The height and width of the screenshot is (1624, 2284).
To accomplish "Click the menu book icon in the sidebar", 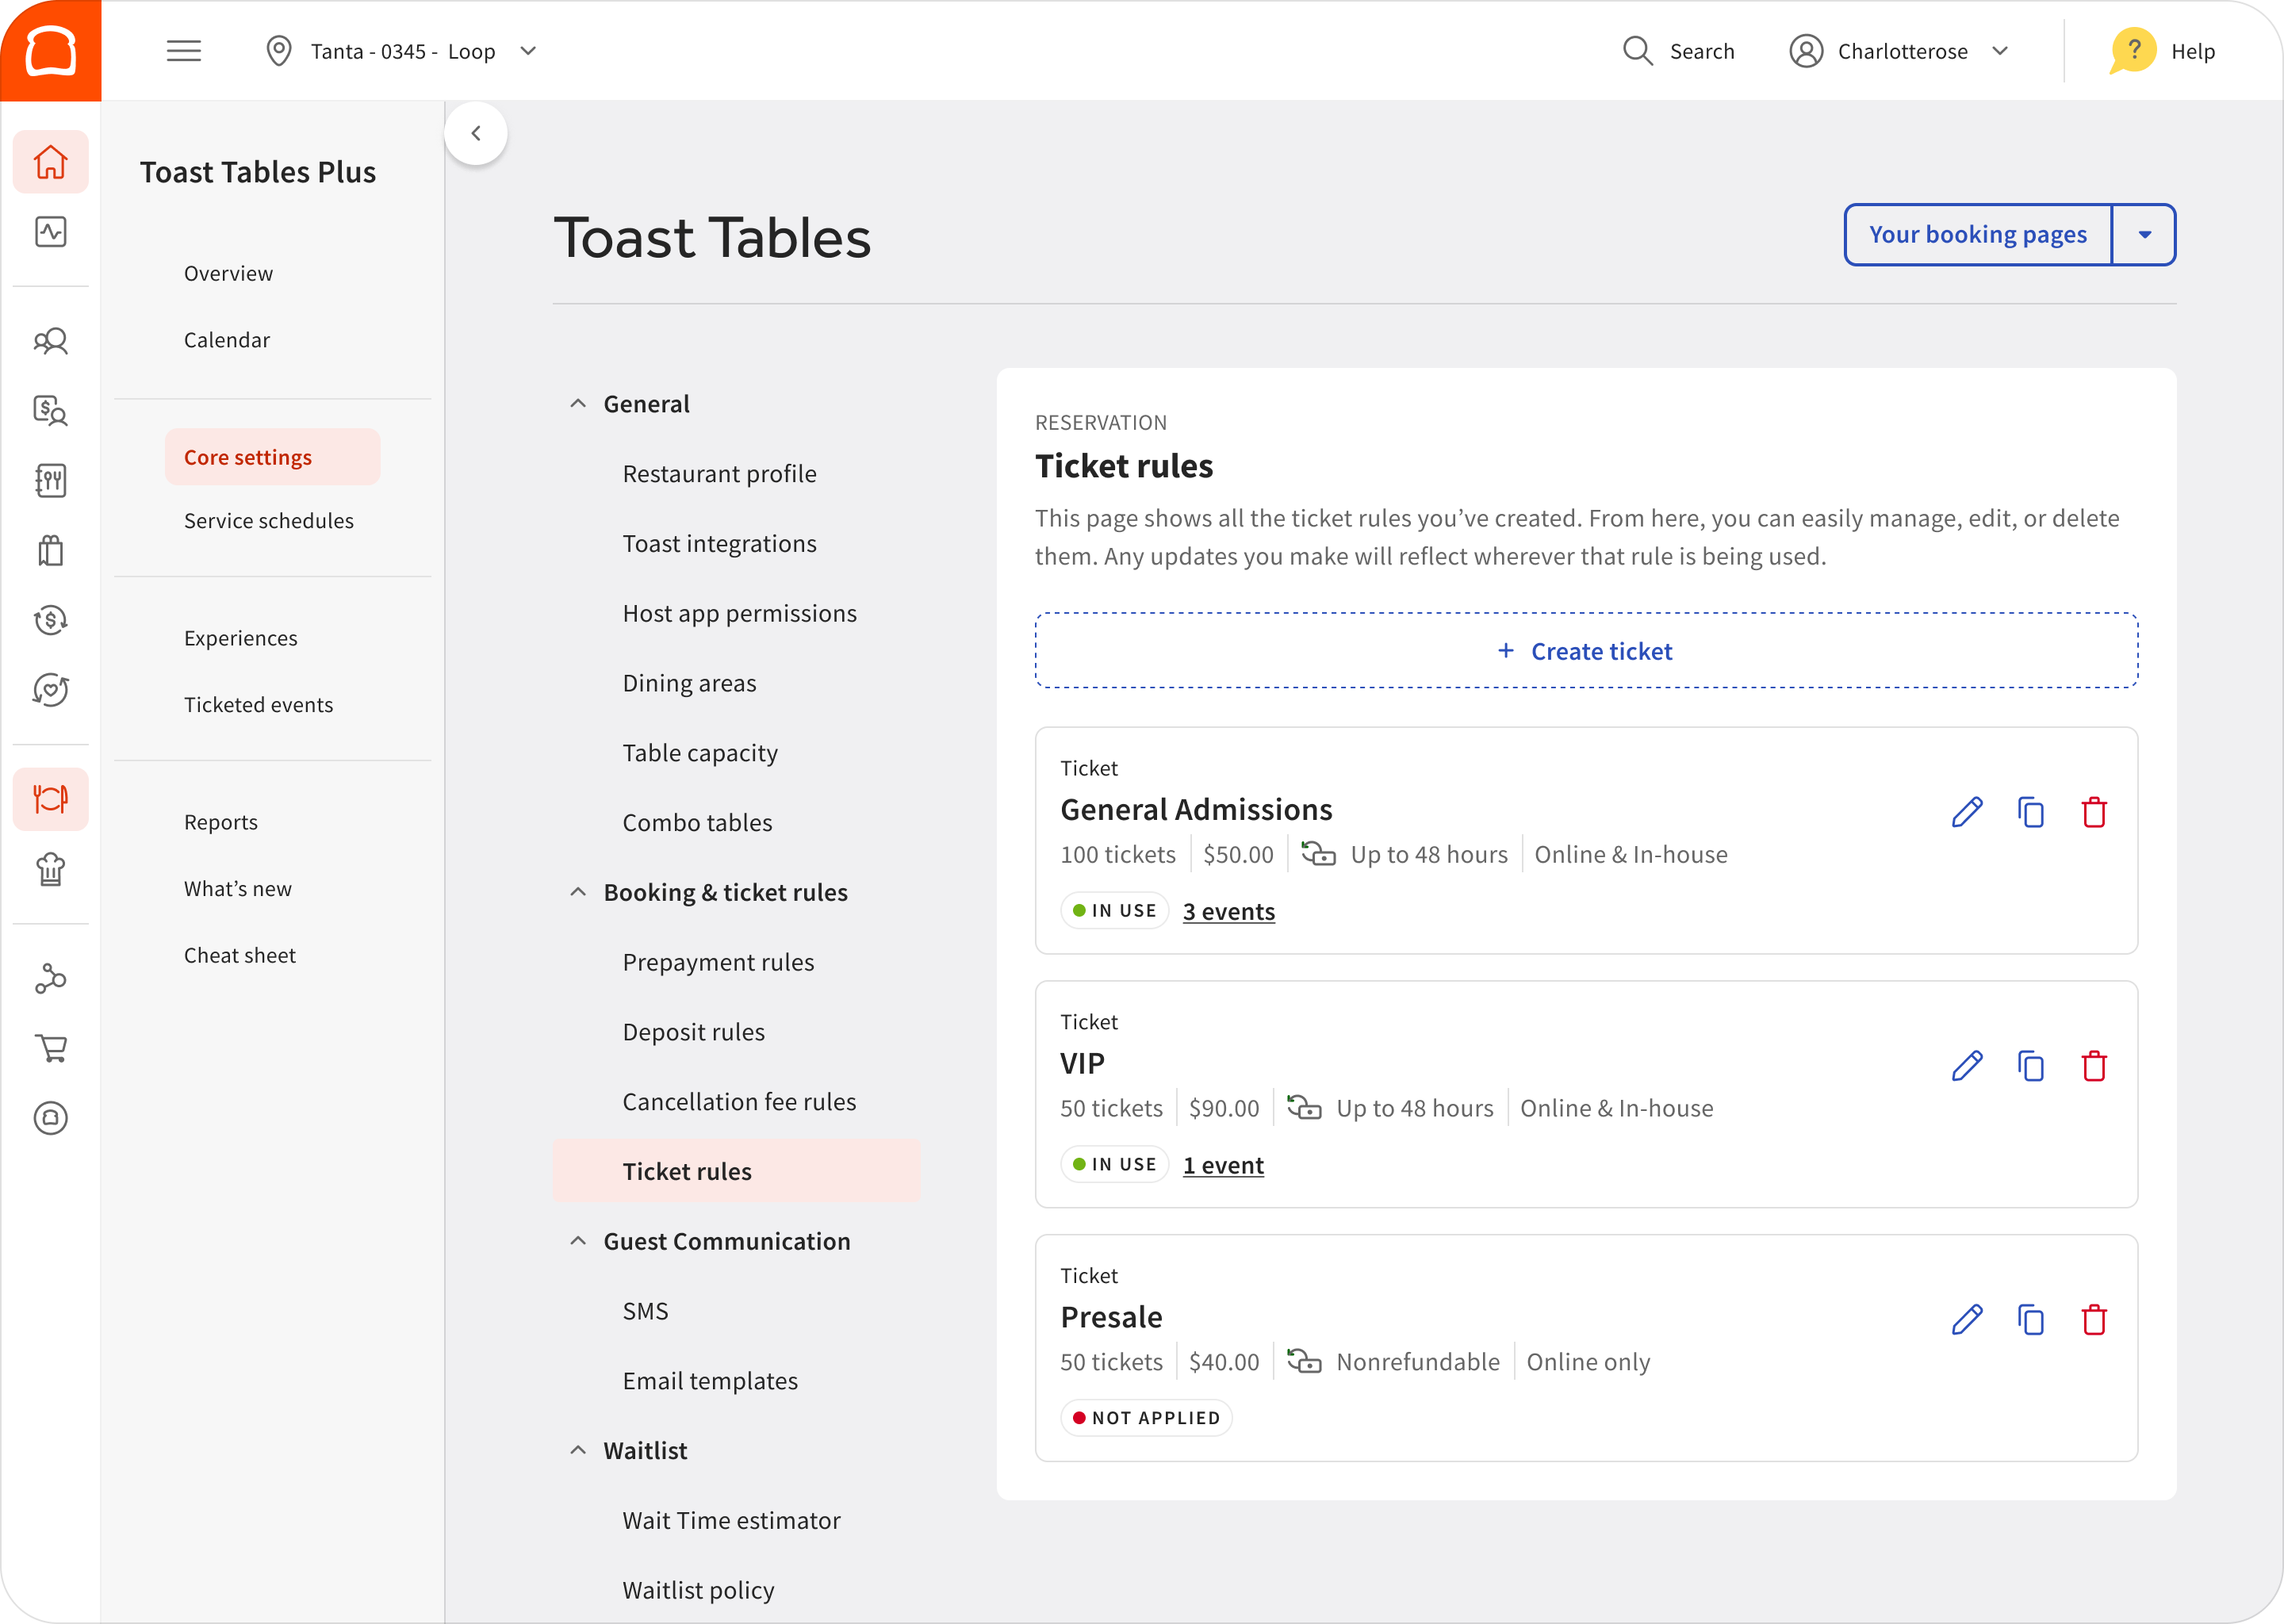I will pyautogui.click(x=50, y=481).
